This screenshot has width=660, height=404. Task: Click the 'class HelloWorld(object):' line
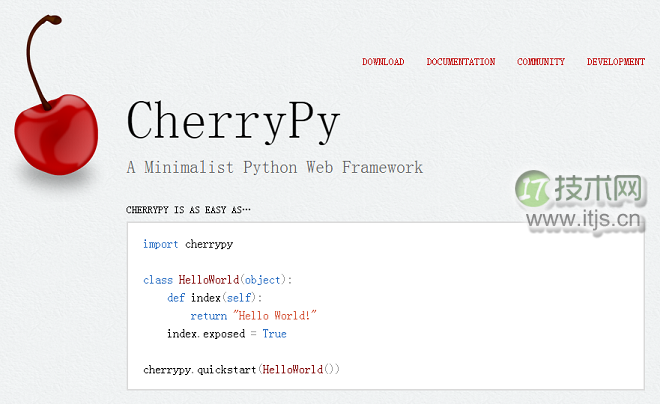pyautogui.click(x=218, y=280)
